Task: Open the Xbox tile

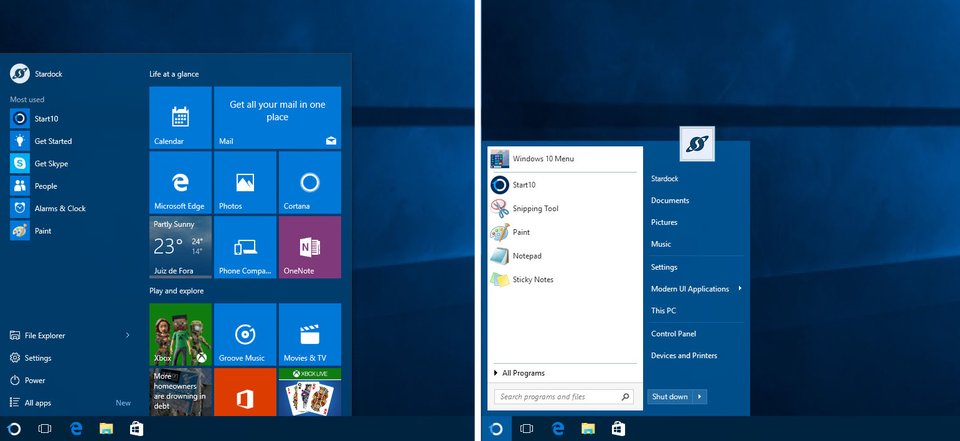Action: (181, 334)
